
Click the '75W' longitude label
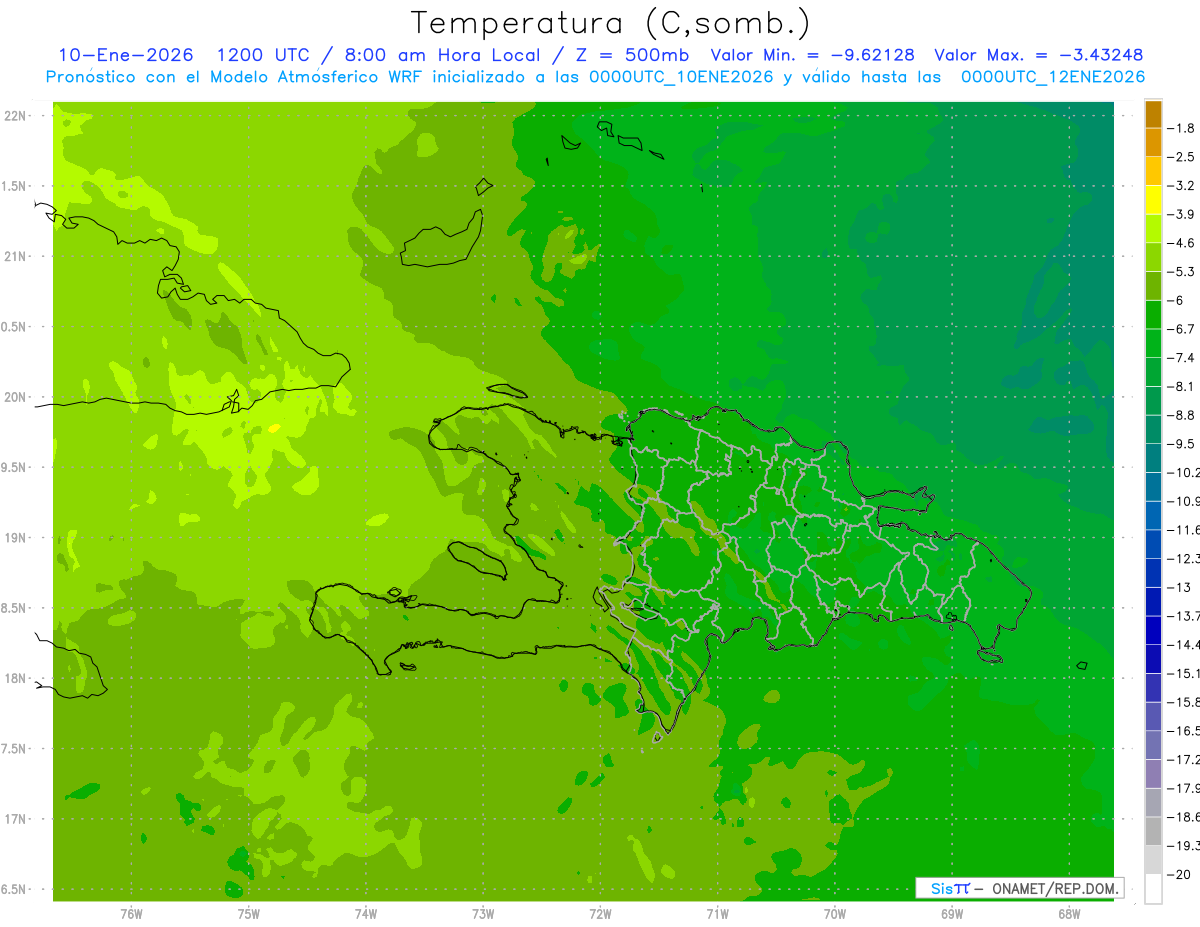click(249, 914)
